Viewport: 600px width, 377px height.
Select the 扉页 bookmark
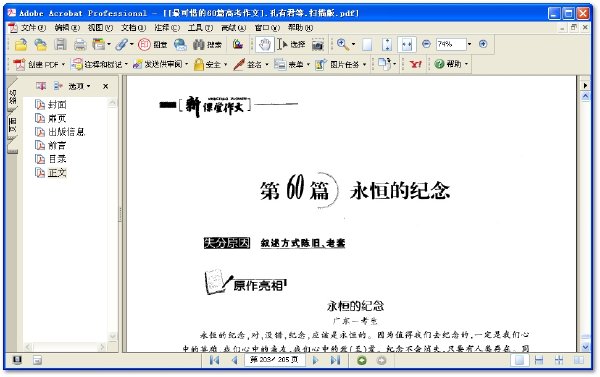(x=57, y=118)
